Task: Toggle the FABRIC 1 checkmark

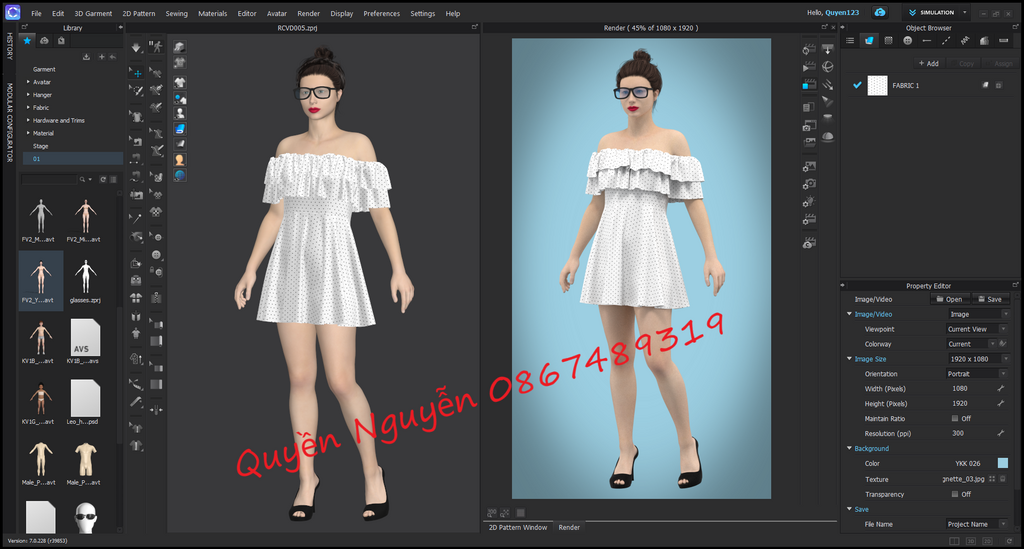Action: [x=857, y=86]
